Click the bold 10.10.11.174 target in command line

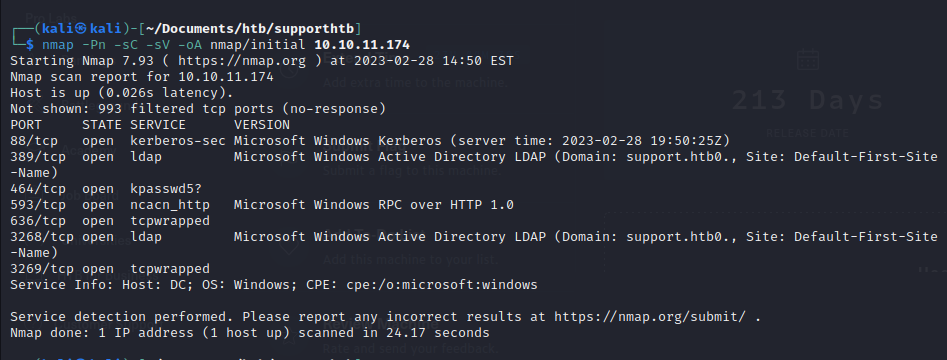pyautogui.click(x=362, y=45)
